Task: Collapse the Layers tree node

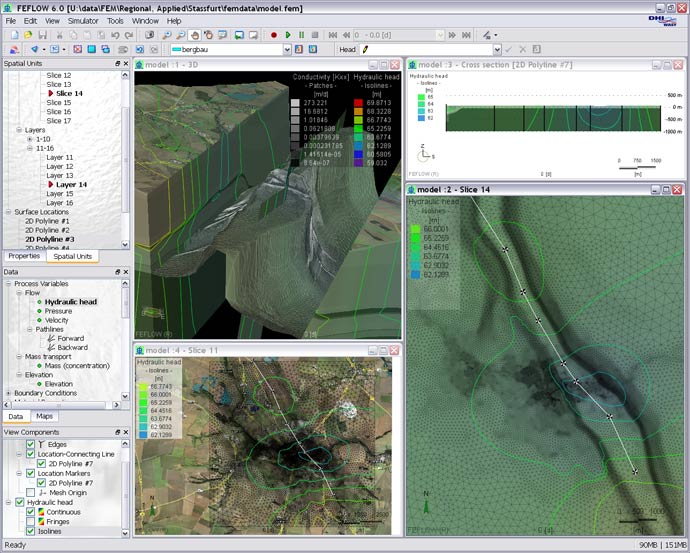Action: tap(19, 130)
